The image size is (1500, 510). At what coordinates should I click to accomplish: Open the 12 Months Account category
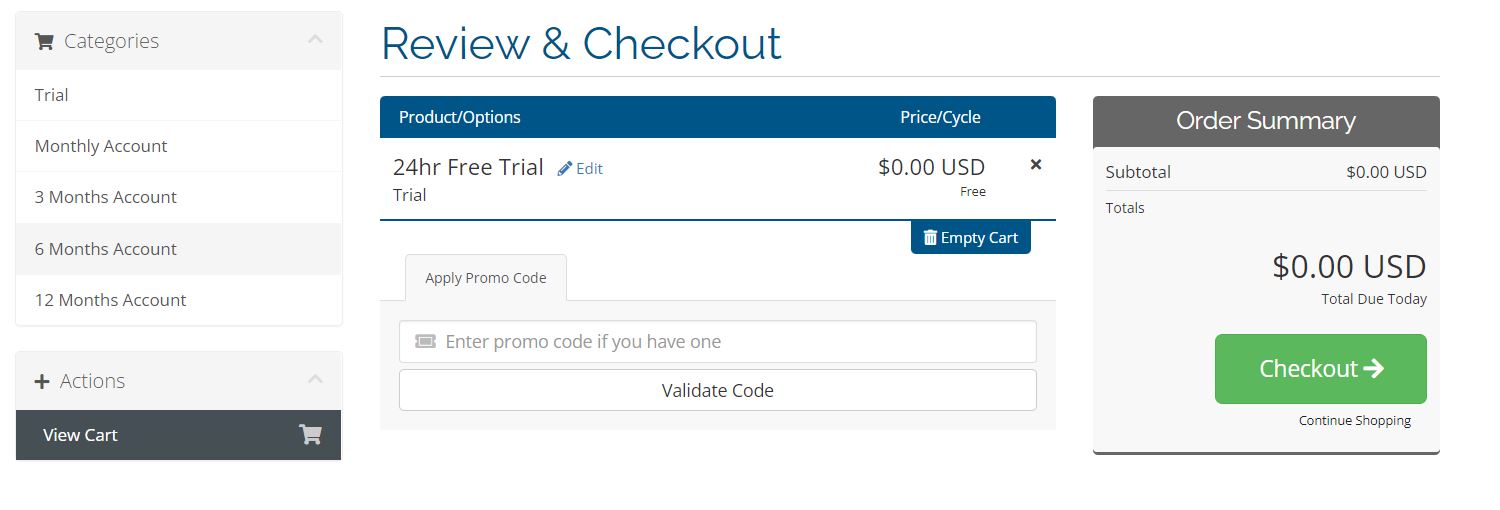[110, 300]
